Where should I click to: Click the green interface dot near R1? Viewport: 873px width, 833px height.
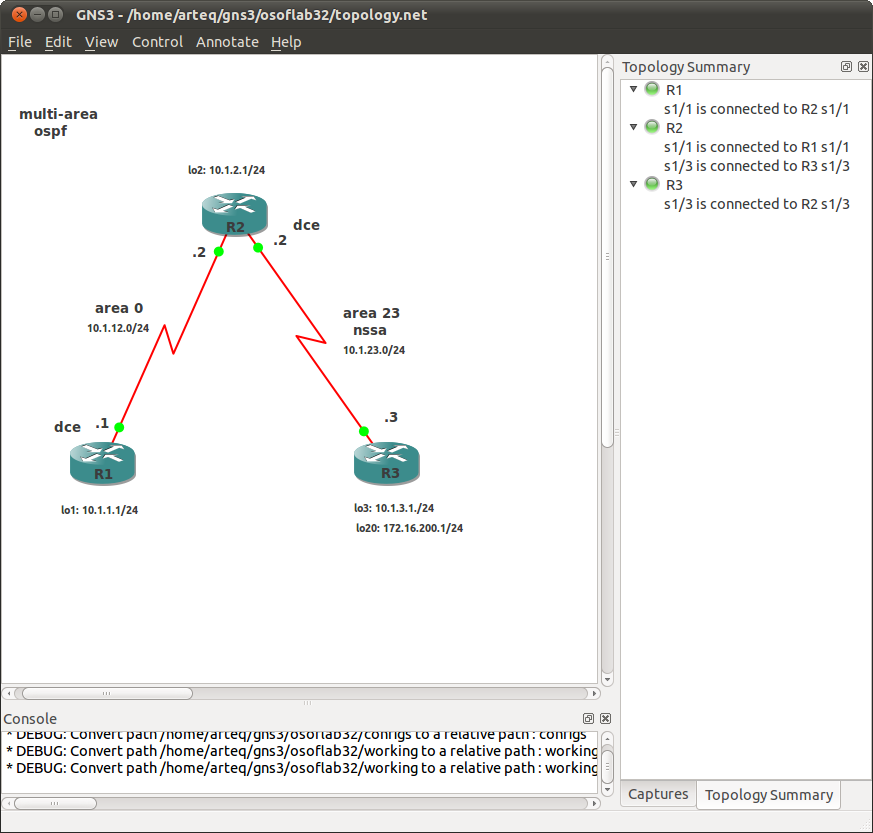(119, 427)
